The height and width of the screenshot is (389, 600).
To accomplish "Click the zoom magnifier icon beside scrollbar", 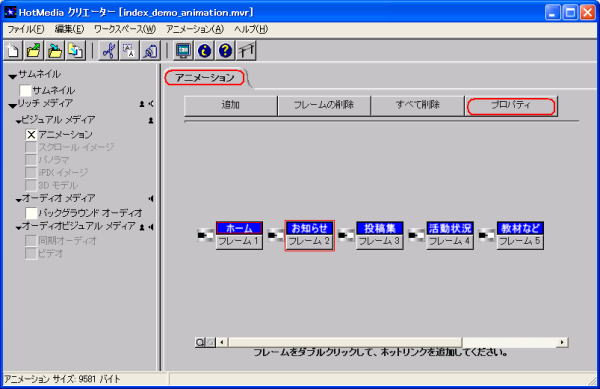I will tap(200, 342).
